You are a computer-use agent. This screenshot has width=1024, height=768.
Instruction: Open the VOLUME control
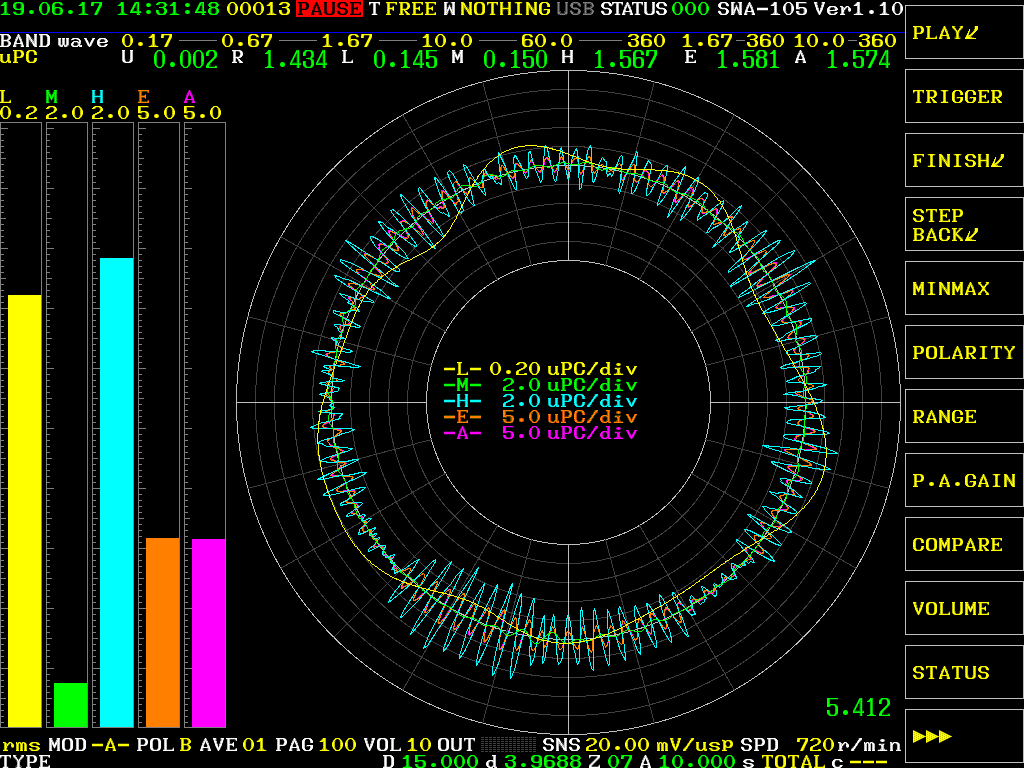point(964,609)
